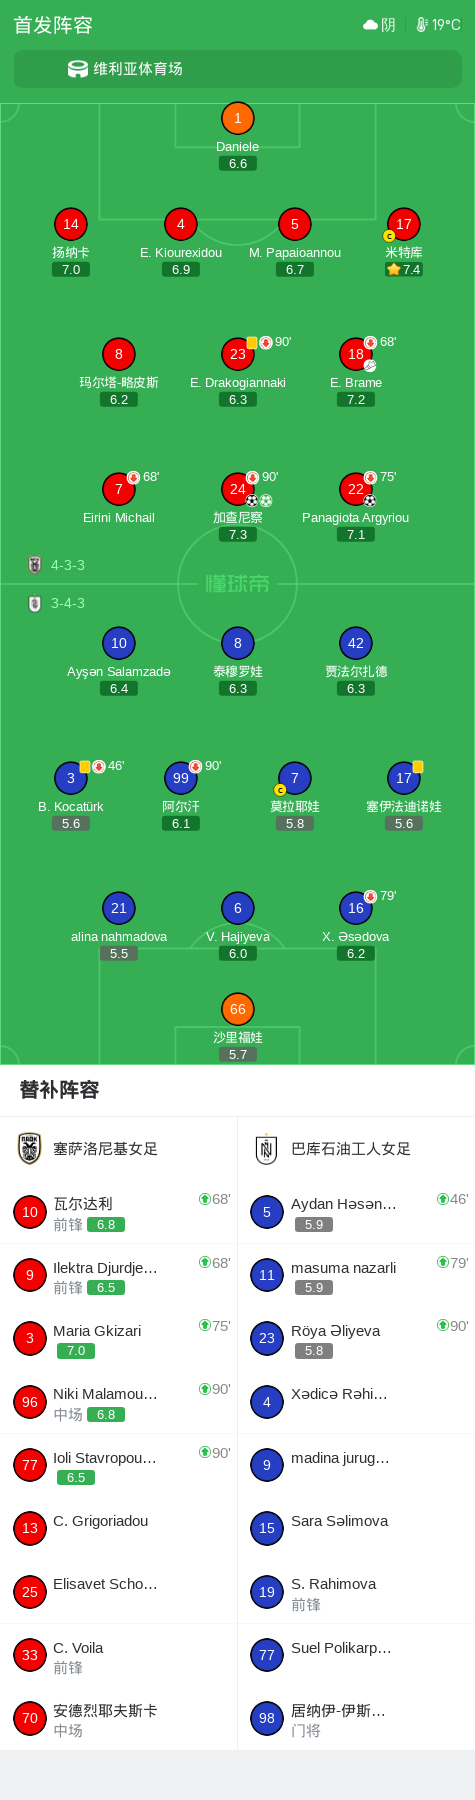The height and width of the screenshot is (1800, 475).
Task: Open 塞萨洛尼基女足 team header
Action: tap(118, 1149)
